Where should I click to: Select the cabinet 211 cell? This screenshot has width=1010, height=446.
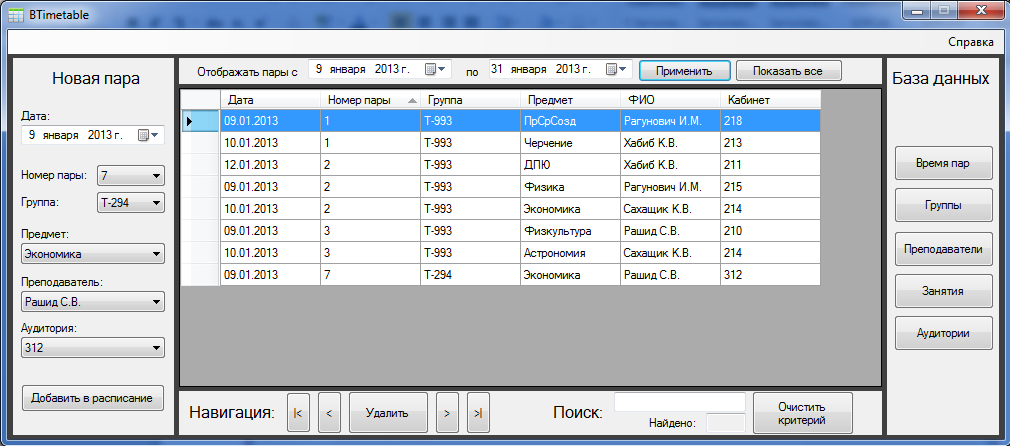coord(770,165)
